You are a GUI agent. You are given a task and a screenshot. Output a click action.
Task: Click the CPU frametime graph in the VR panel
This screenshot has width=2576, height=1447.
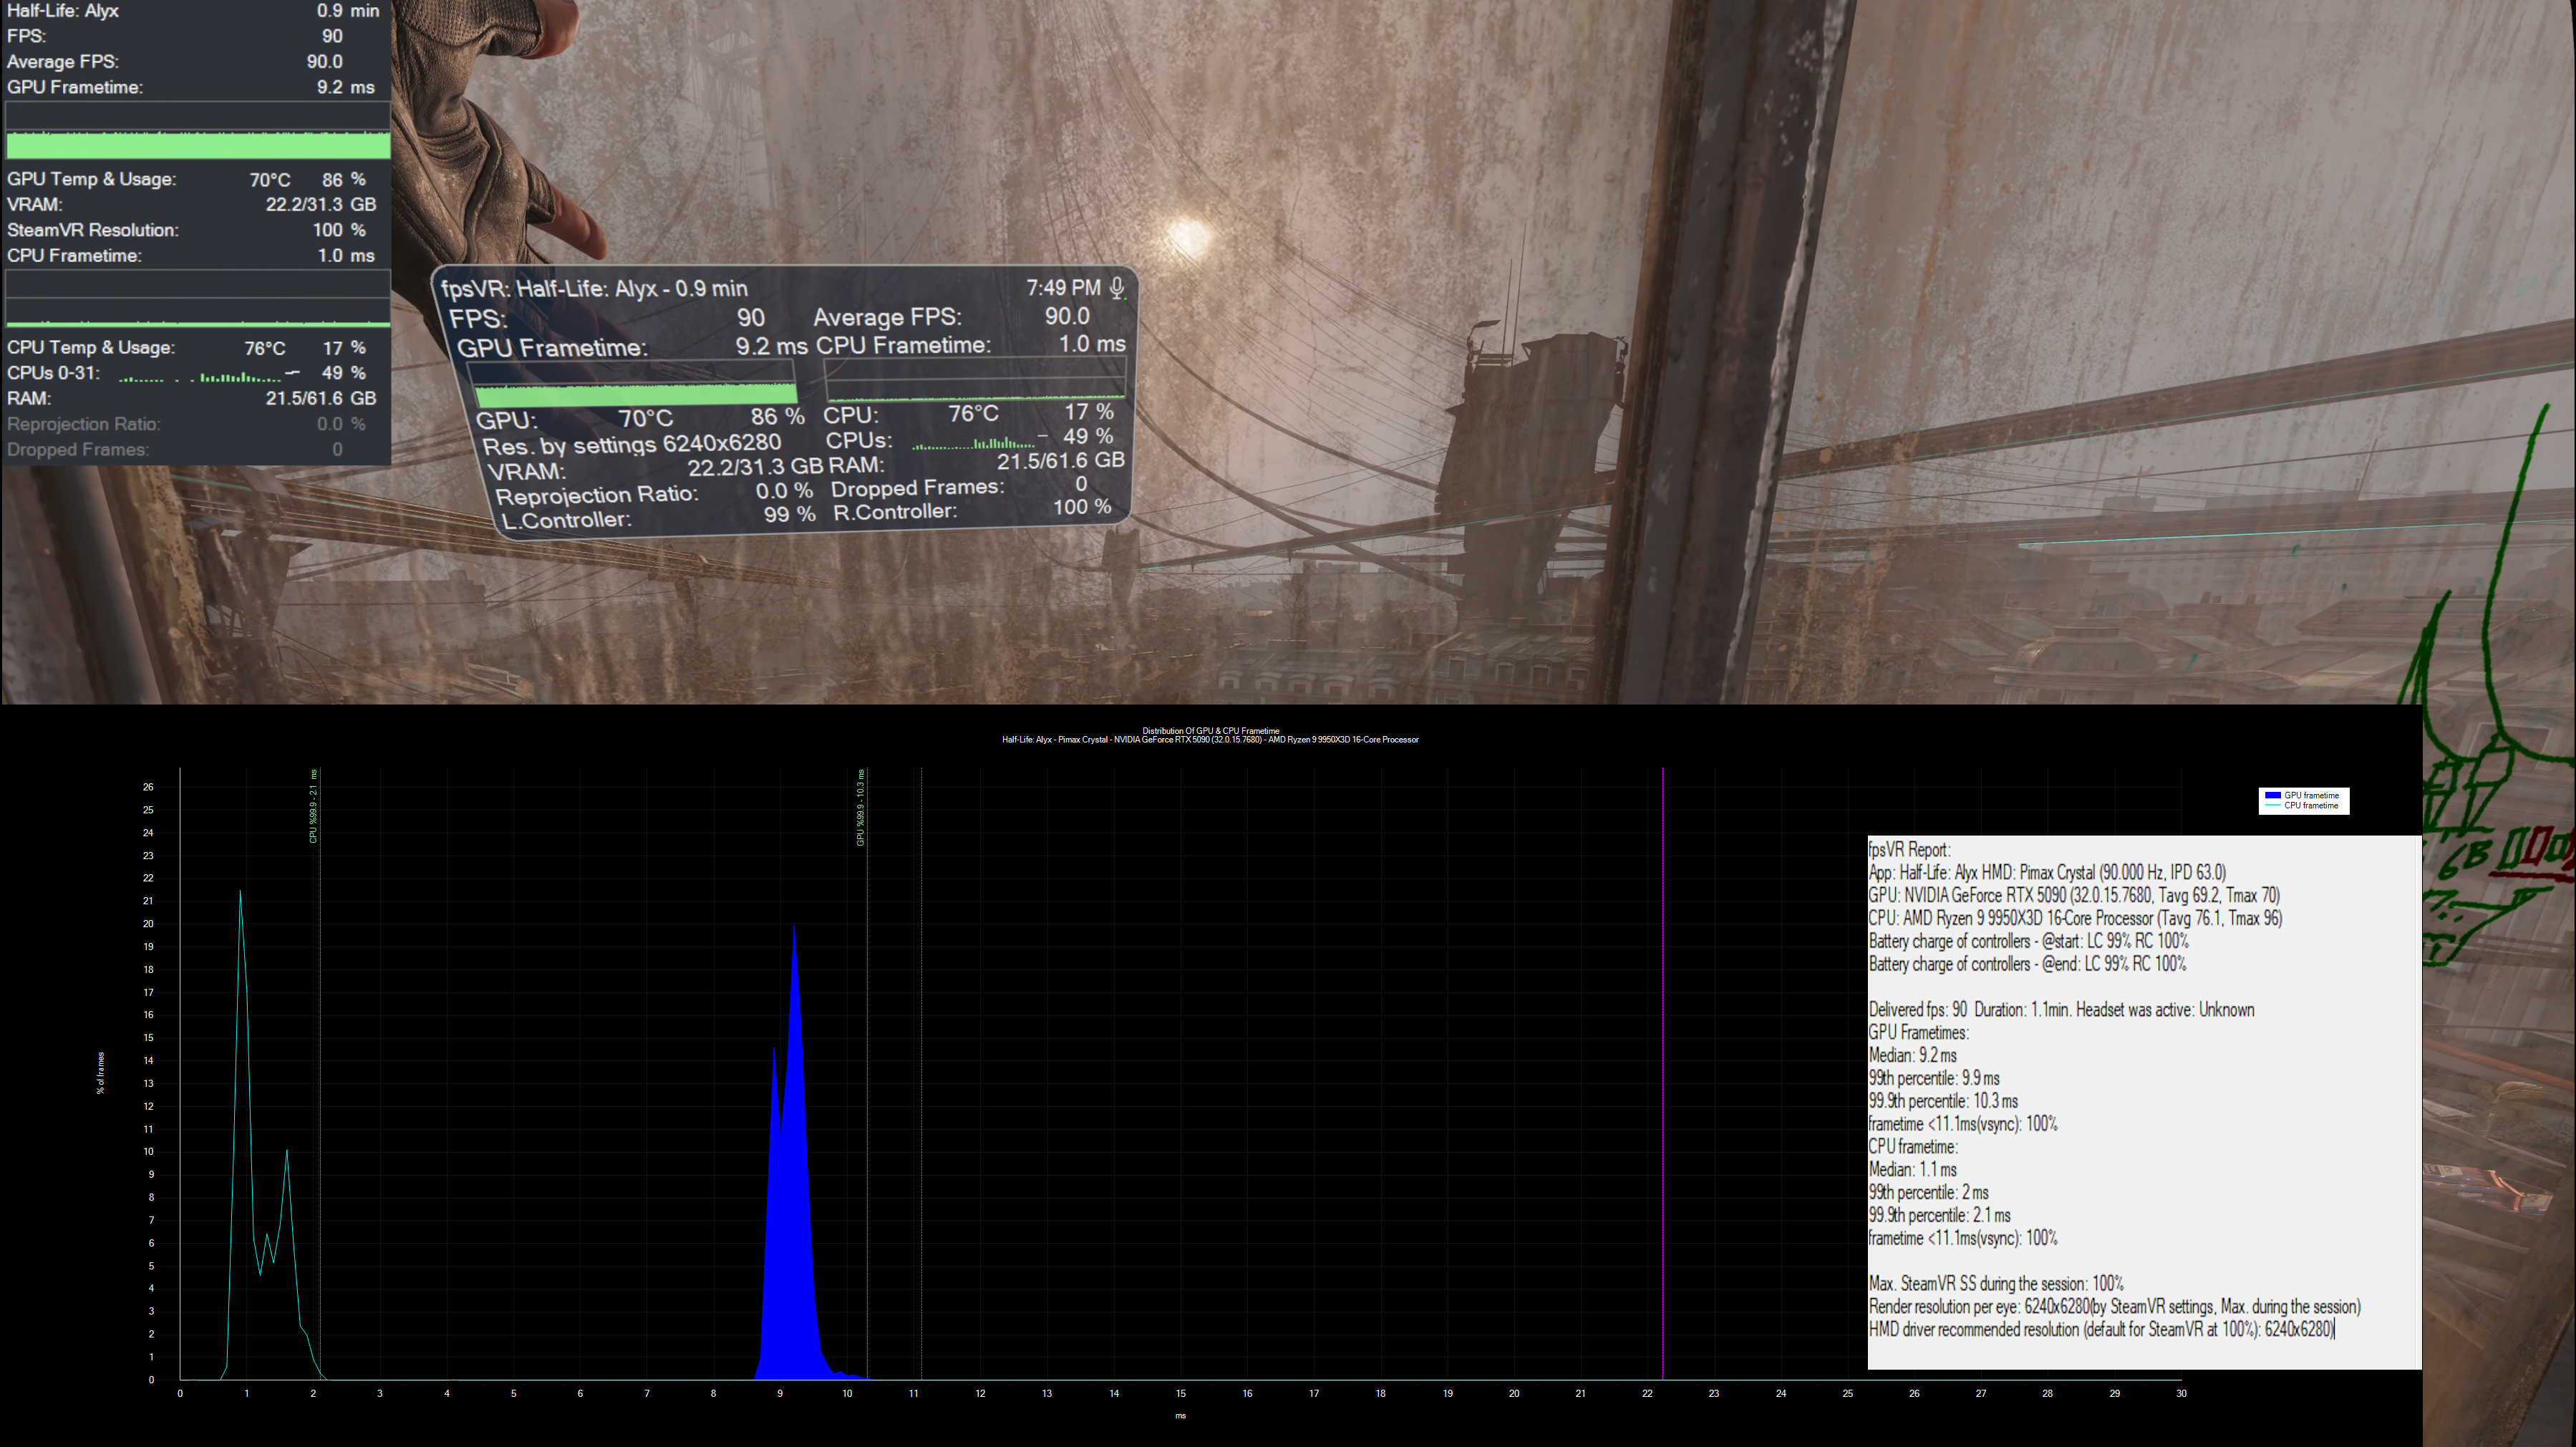coord(975,379)
